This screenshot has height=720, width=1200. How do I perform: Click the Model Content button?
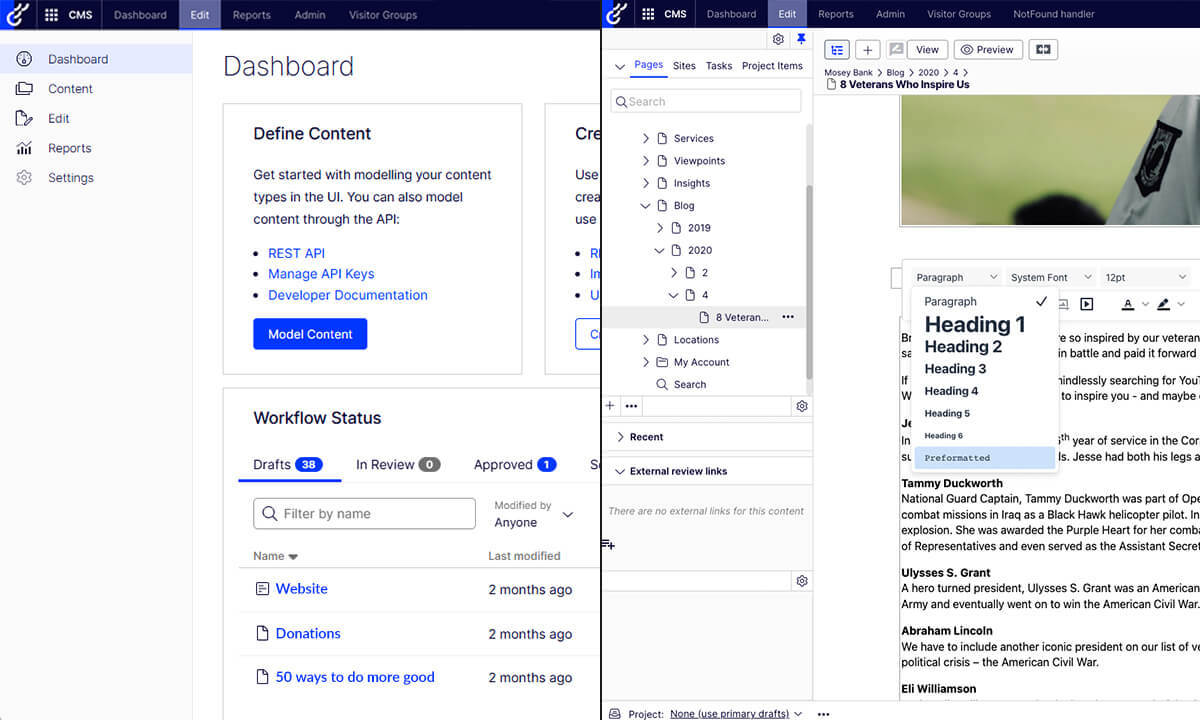click(310, 334)
